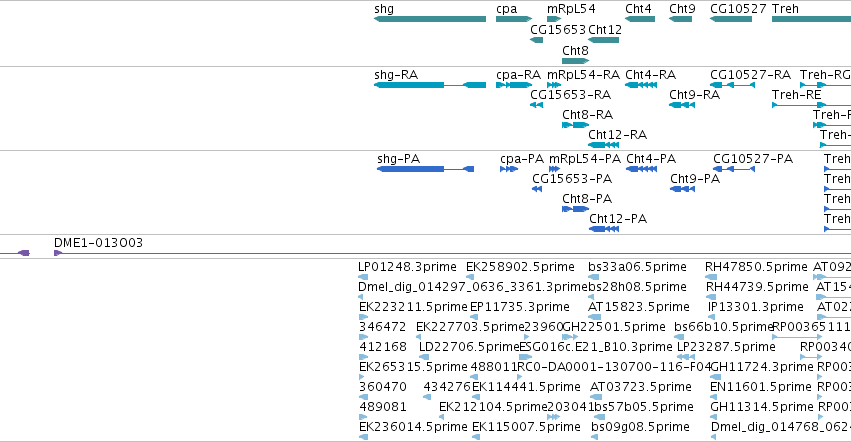Open the AT03723.5prime EST label
The image size is (851, 442).
[x=640, y=388]
